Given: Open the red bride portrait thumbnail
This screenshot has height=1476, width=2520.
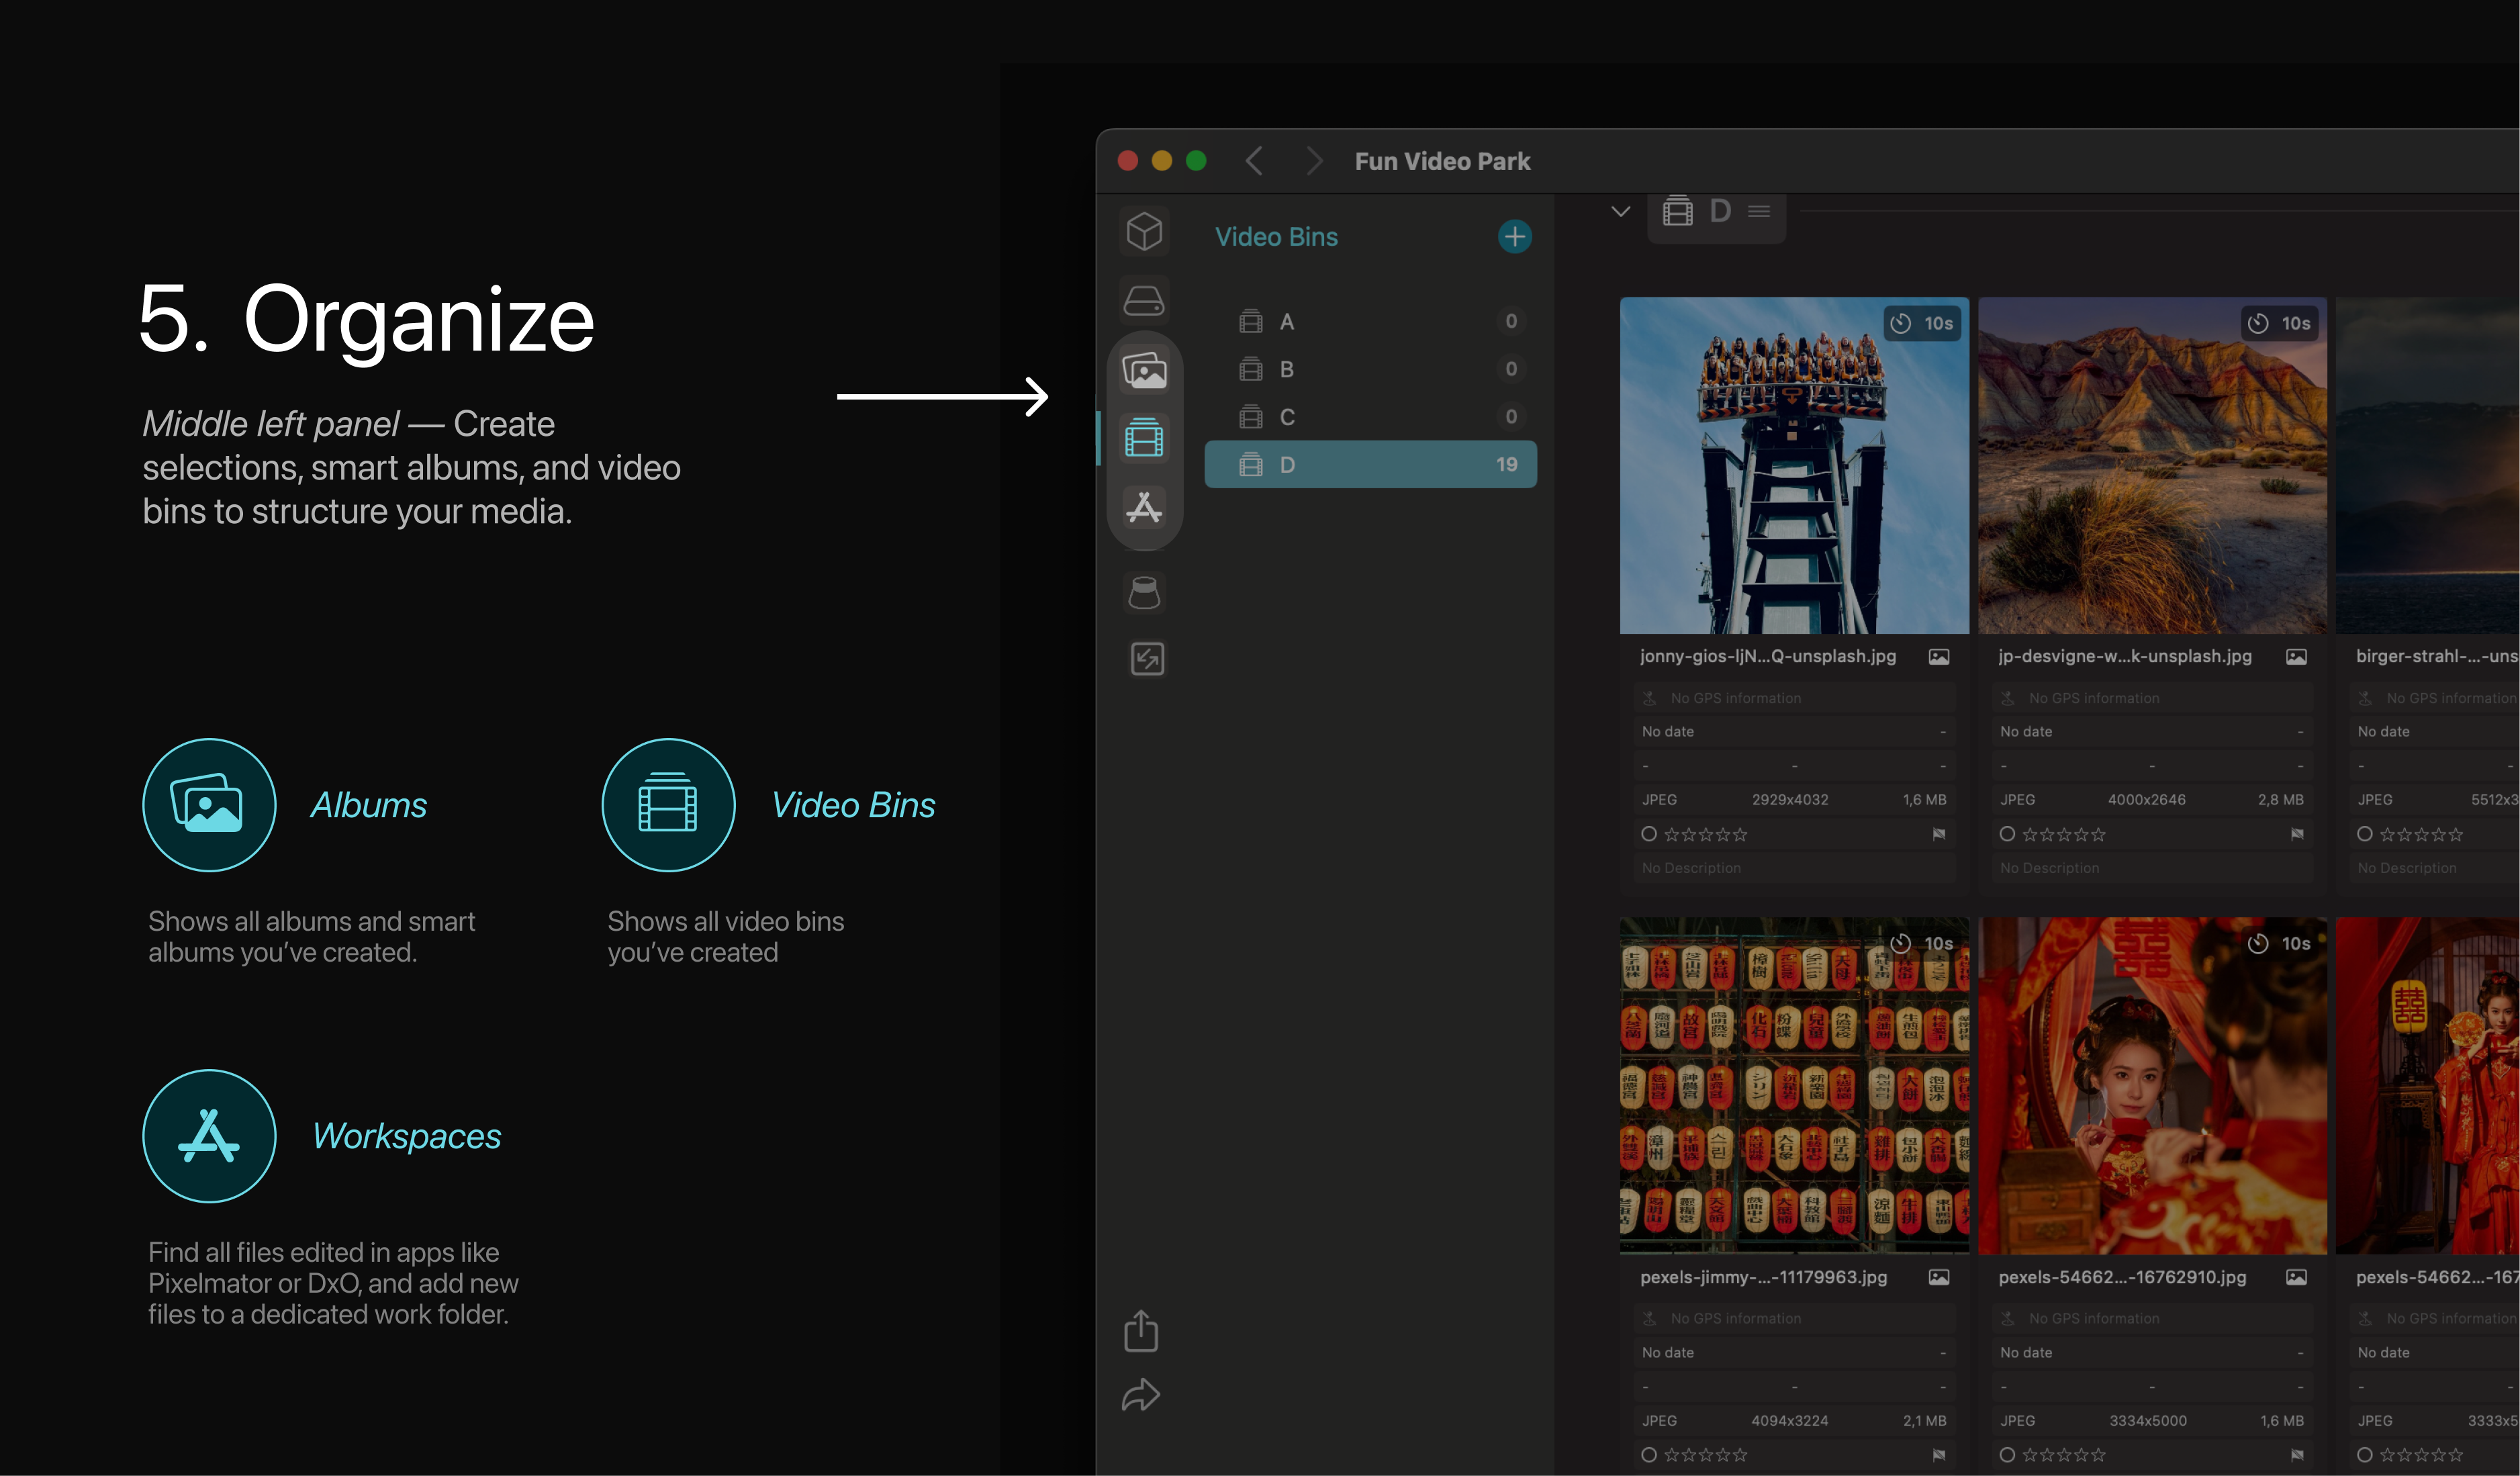Looking at the screenshot, I should [2152, 1086].
